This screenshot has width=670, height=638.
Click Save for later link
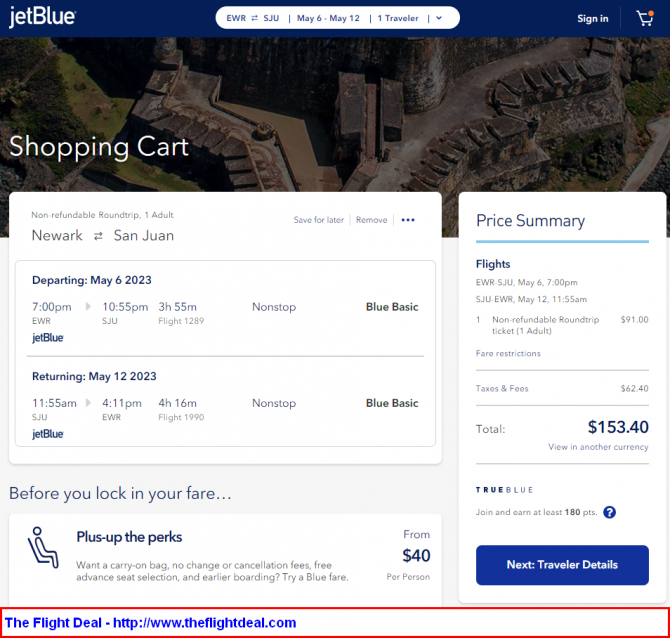[318, 220]
